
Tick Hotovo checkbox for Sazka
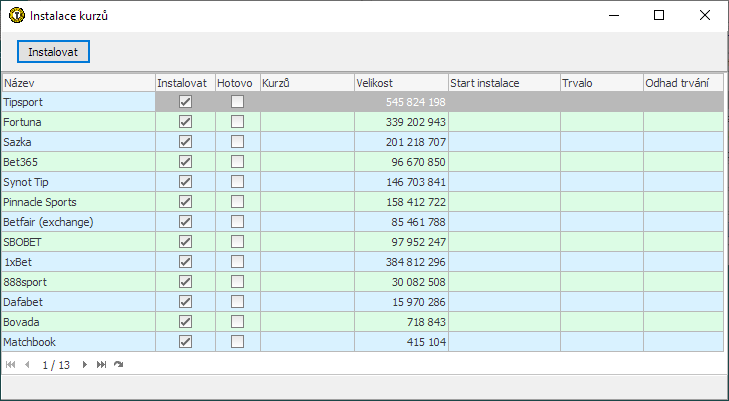(238, 142)
